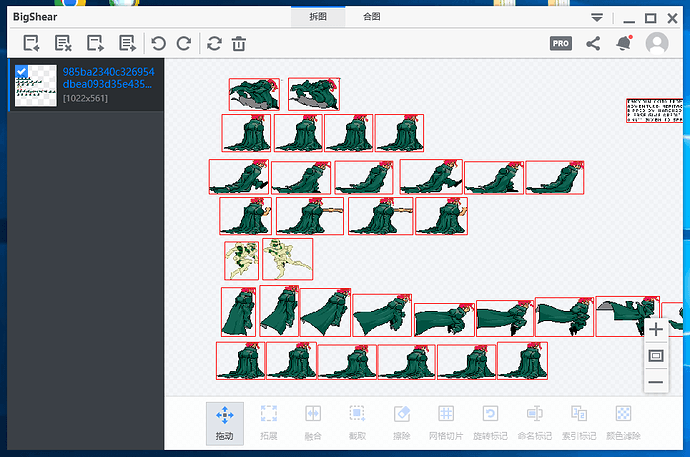Undo the last action

tap(158, 43)
